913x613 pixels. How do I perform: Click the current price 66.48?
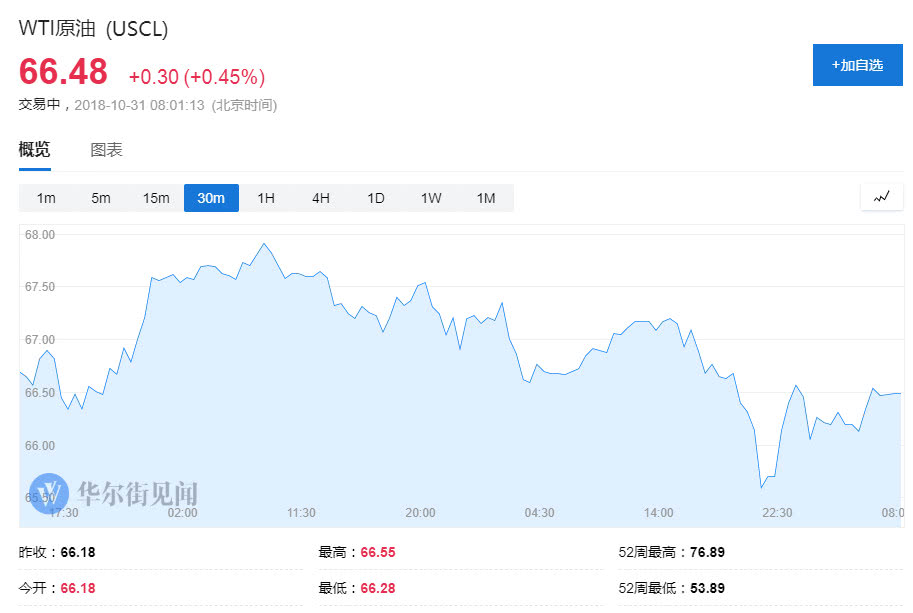(x=63, y=72)
